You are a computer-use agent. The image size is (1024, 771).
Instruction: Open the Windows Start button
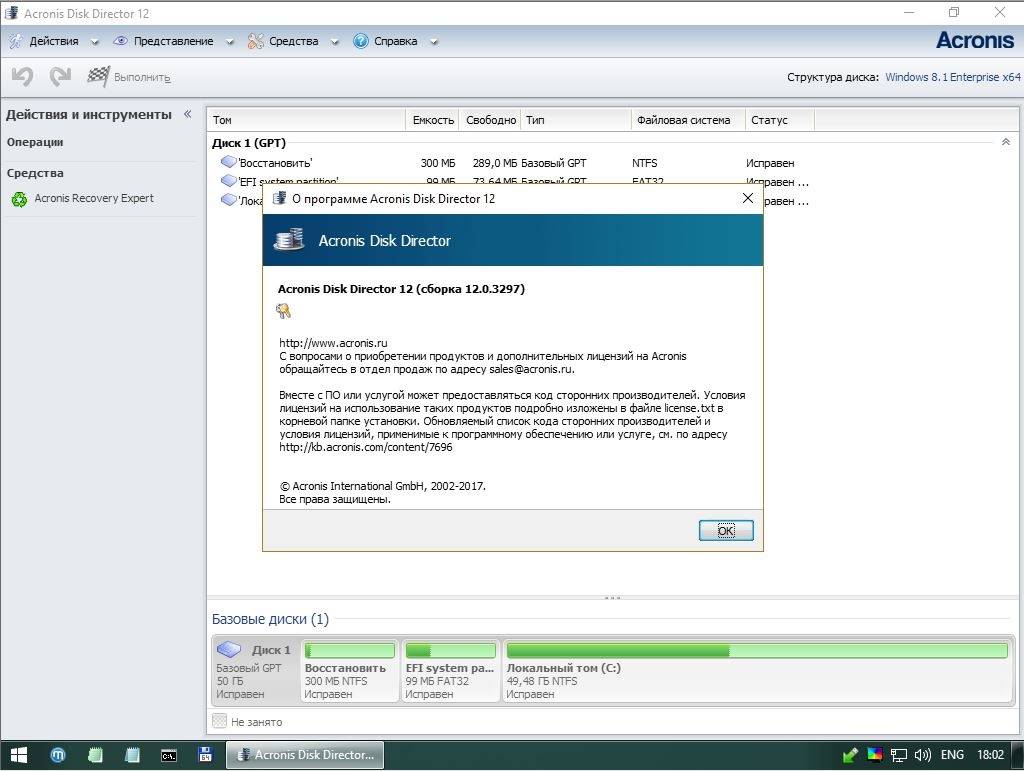(x=19, y=755)
